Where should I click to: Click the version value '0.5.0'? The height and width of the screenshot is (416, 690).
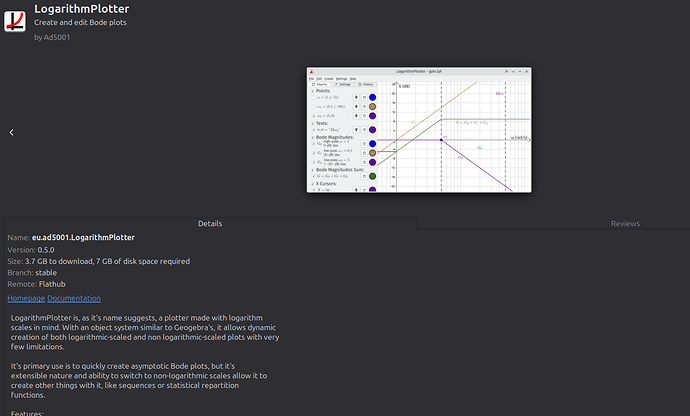(46, 250)
